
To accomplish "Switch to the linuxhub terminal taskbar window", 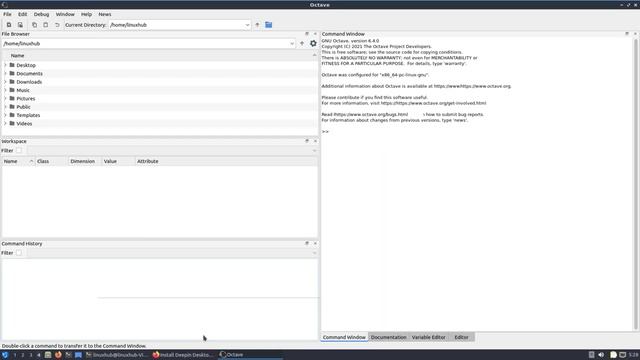I will coord(117,355).
